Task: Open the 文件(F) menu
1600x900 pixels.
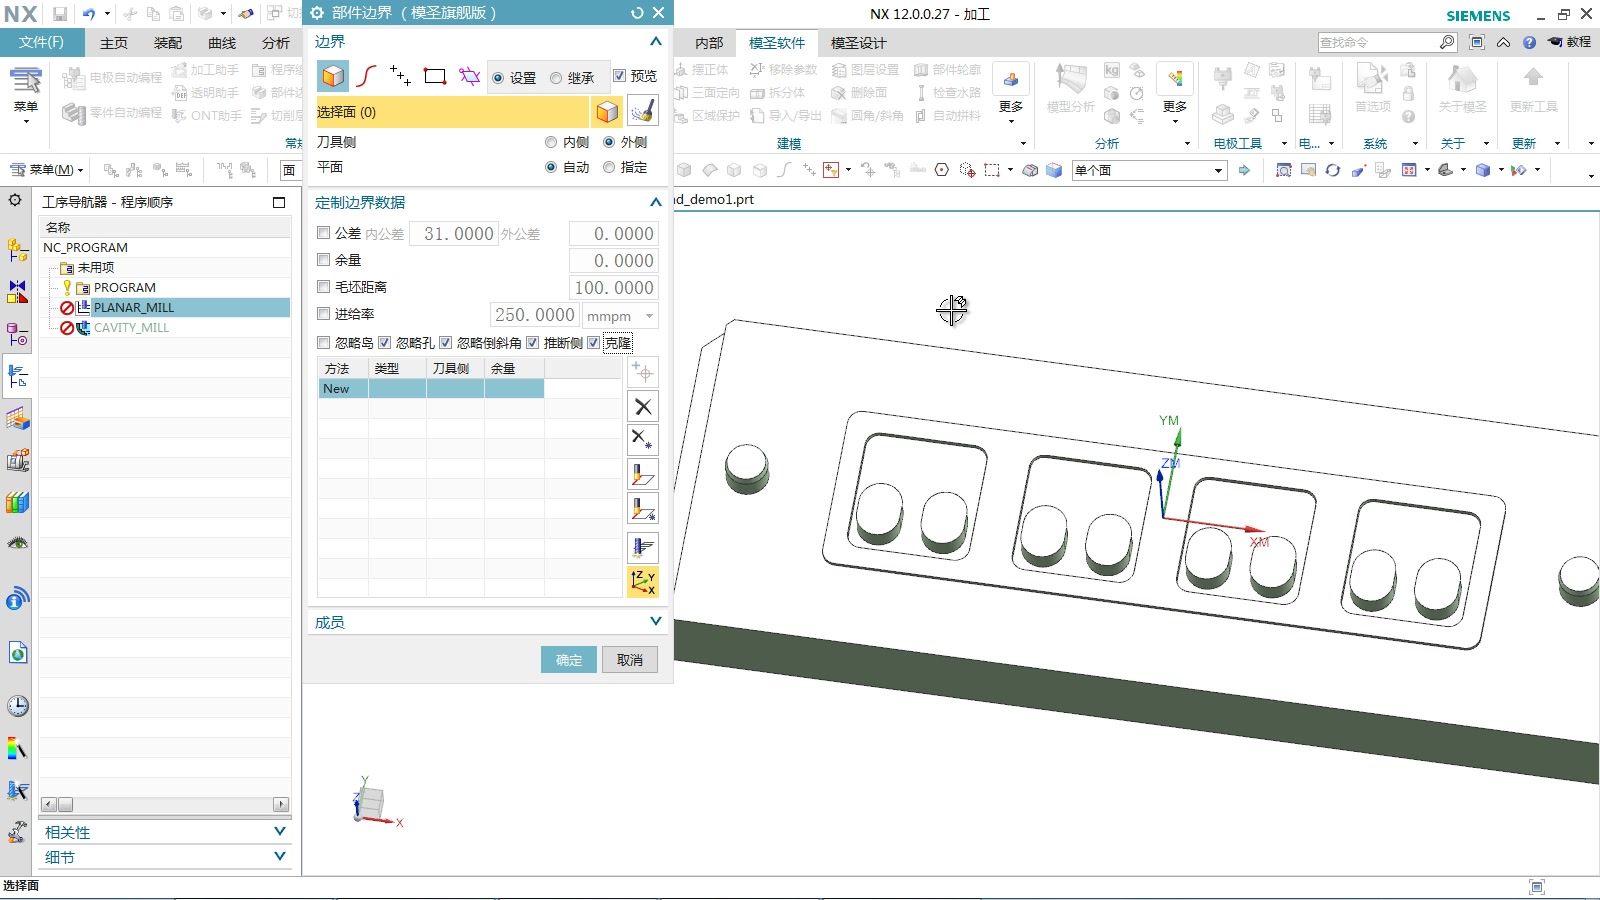Action: 41,42
